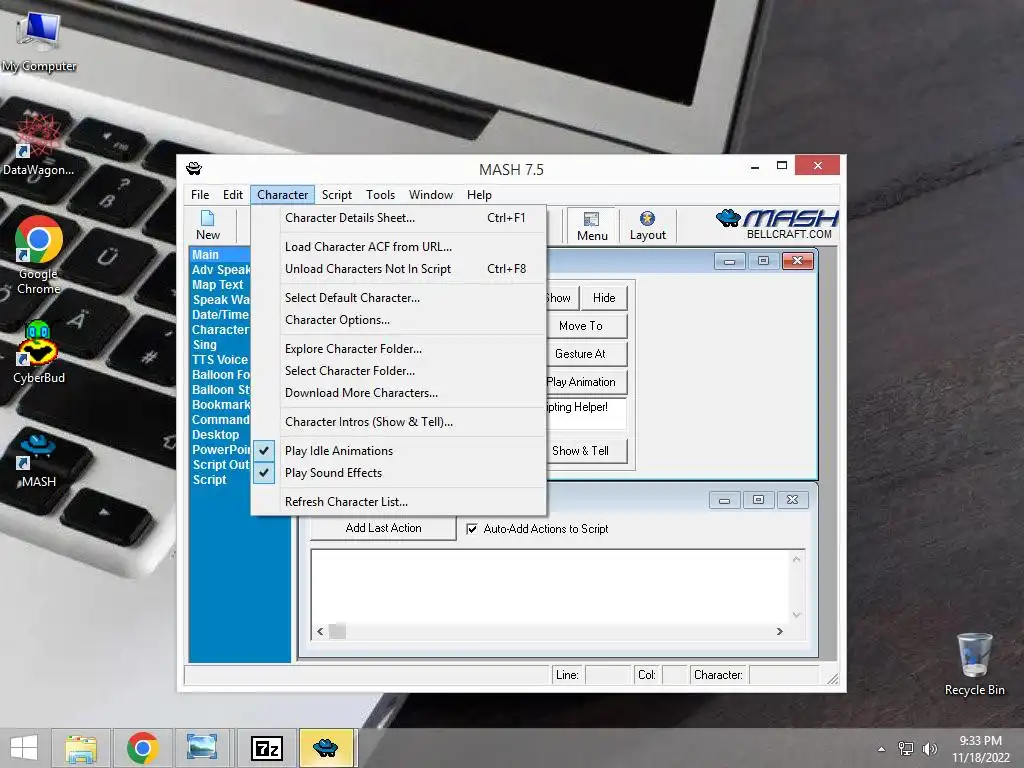Uncheck Auto-Add Actions to Script
Viewport: 1024px width, 768px height.
pyautogui.click(x=472, y=529)
